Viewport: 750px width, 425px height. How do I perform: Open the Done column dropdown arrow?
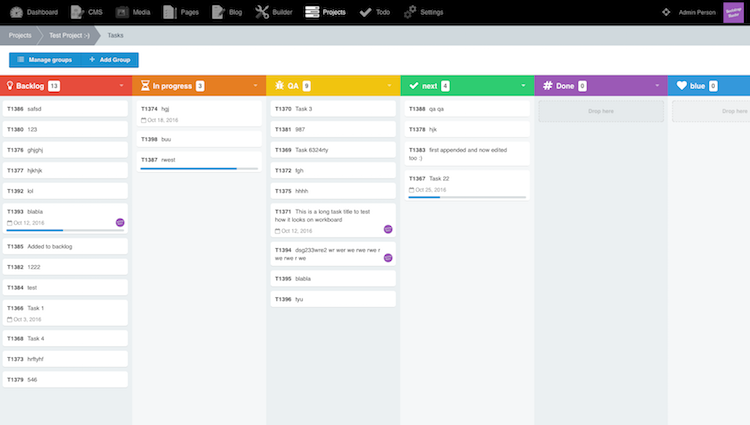coord(657,86)
